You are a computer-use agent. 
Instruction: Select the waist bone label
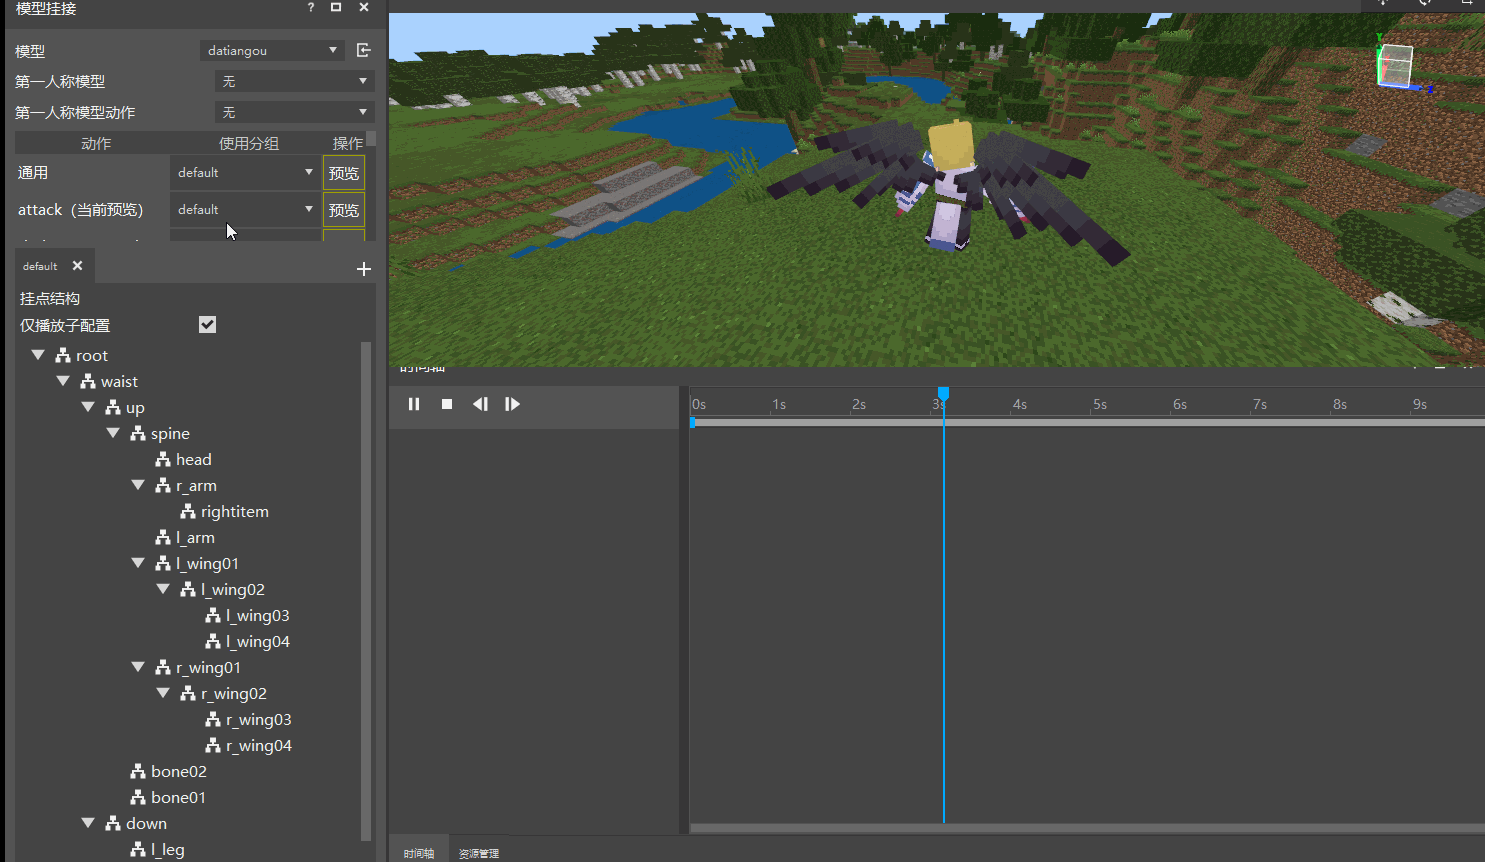coord(119,381)
